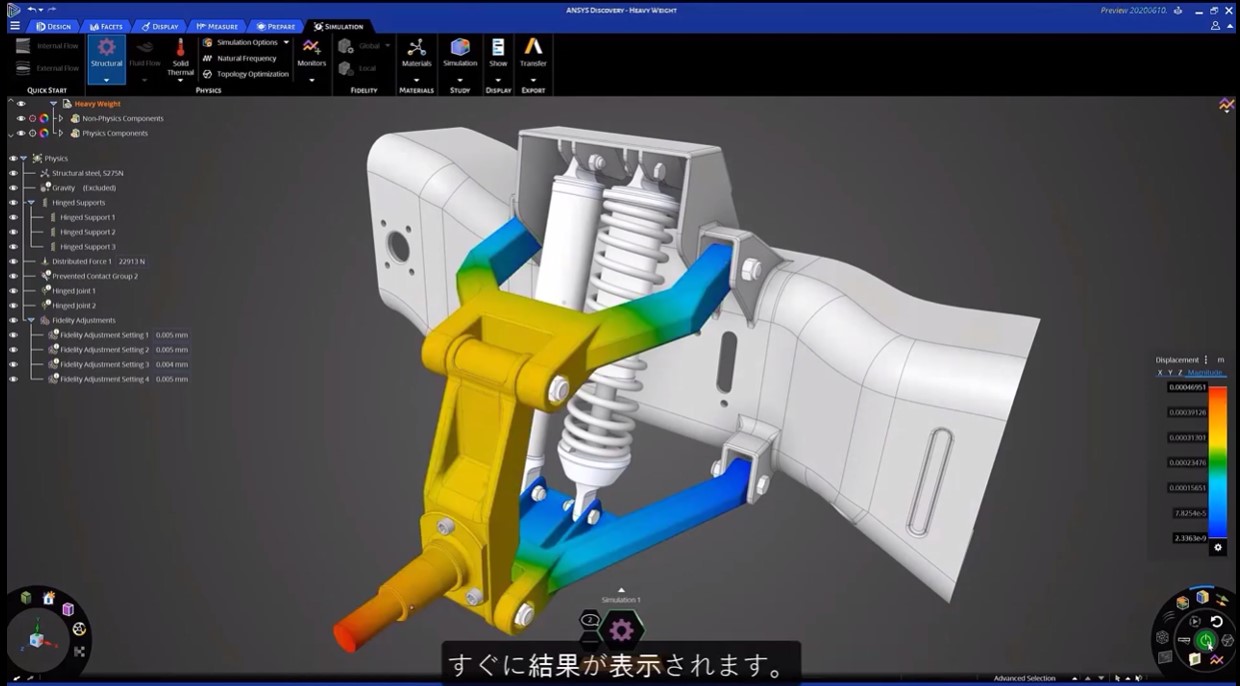Collapse the Hinged Supports group

31,202
